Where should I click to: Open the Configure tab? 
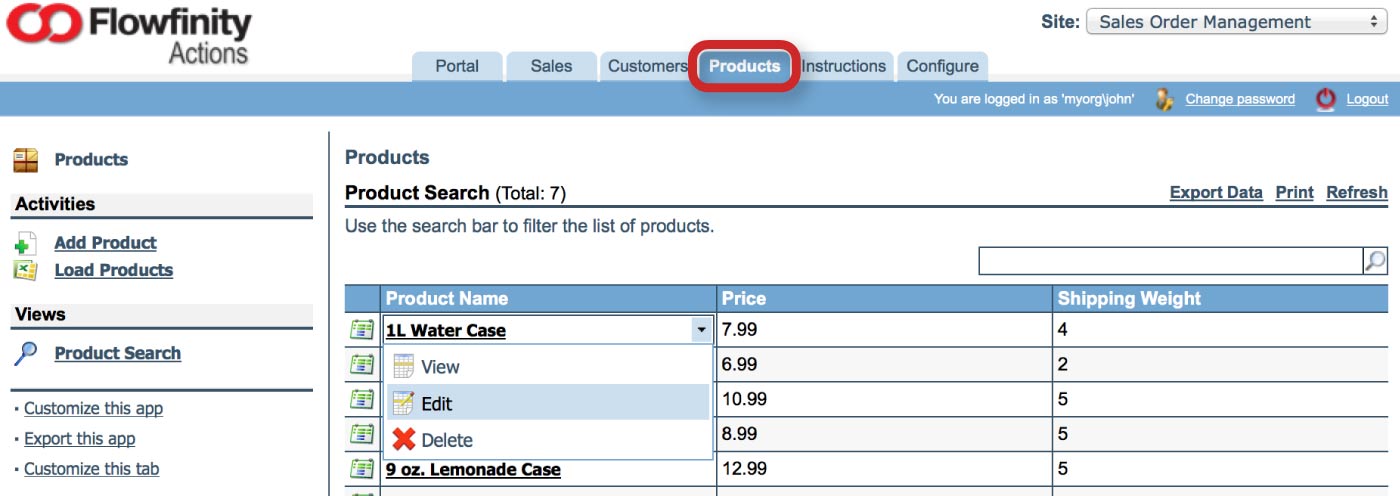coord(942,66)
